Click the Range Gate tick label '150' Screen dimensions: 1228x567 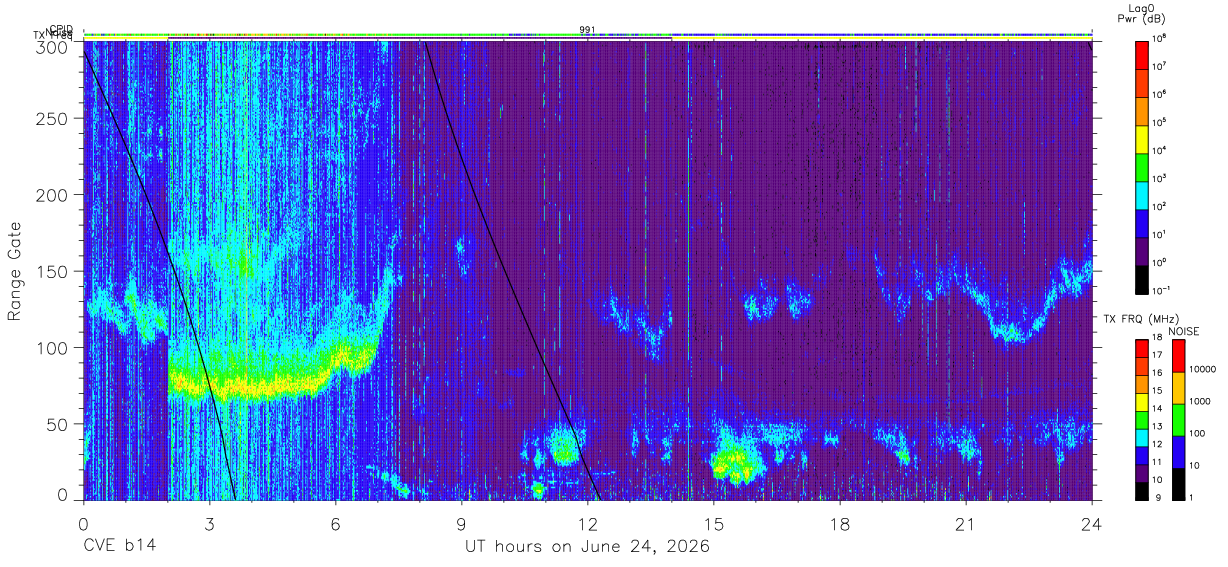(x=53, y=272)
